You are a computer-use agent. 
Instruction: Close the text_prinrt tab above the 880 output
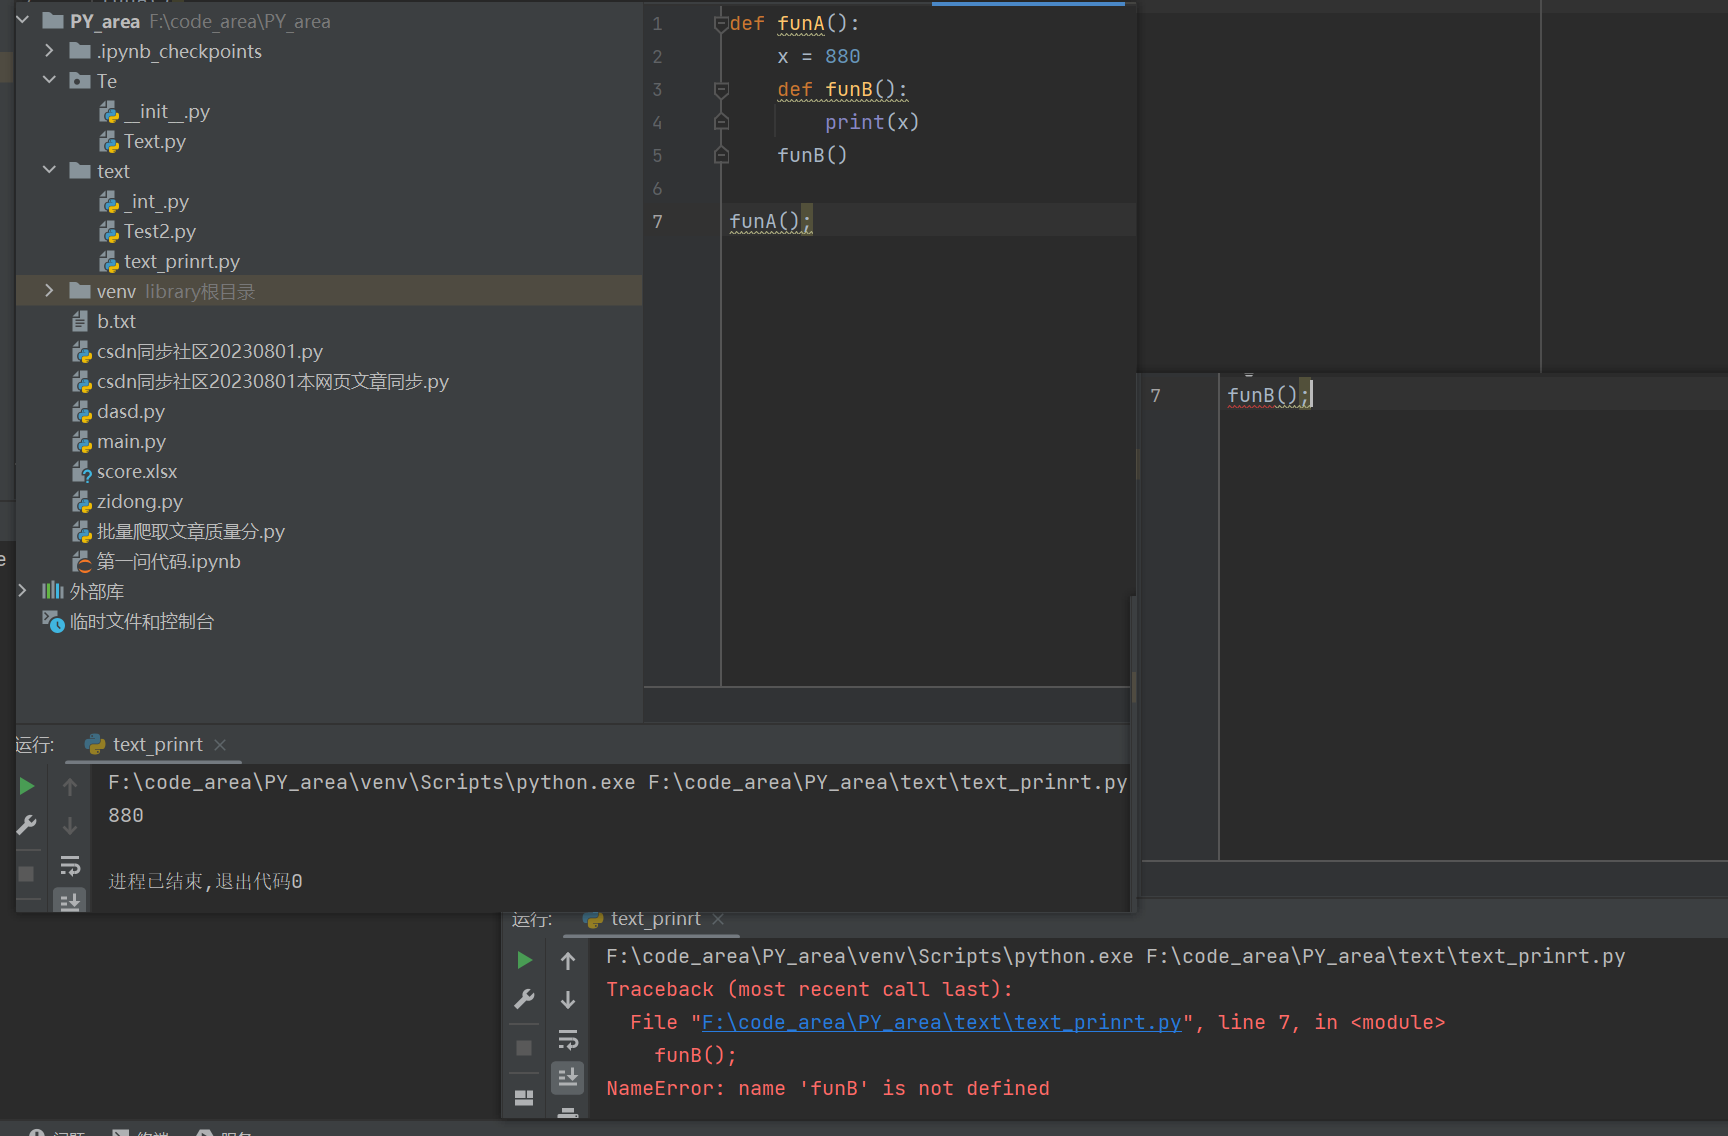220,745
